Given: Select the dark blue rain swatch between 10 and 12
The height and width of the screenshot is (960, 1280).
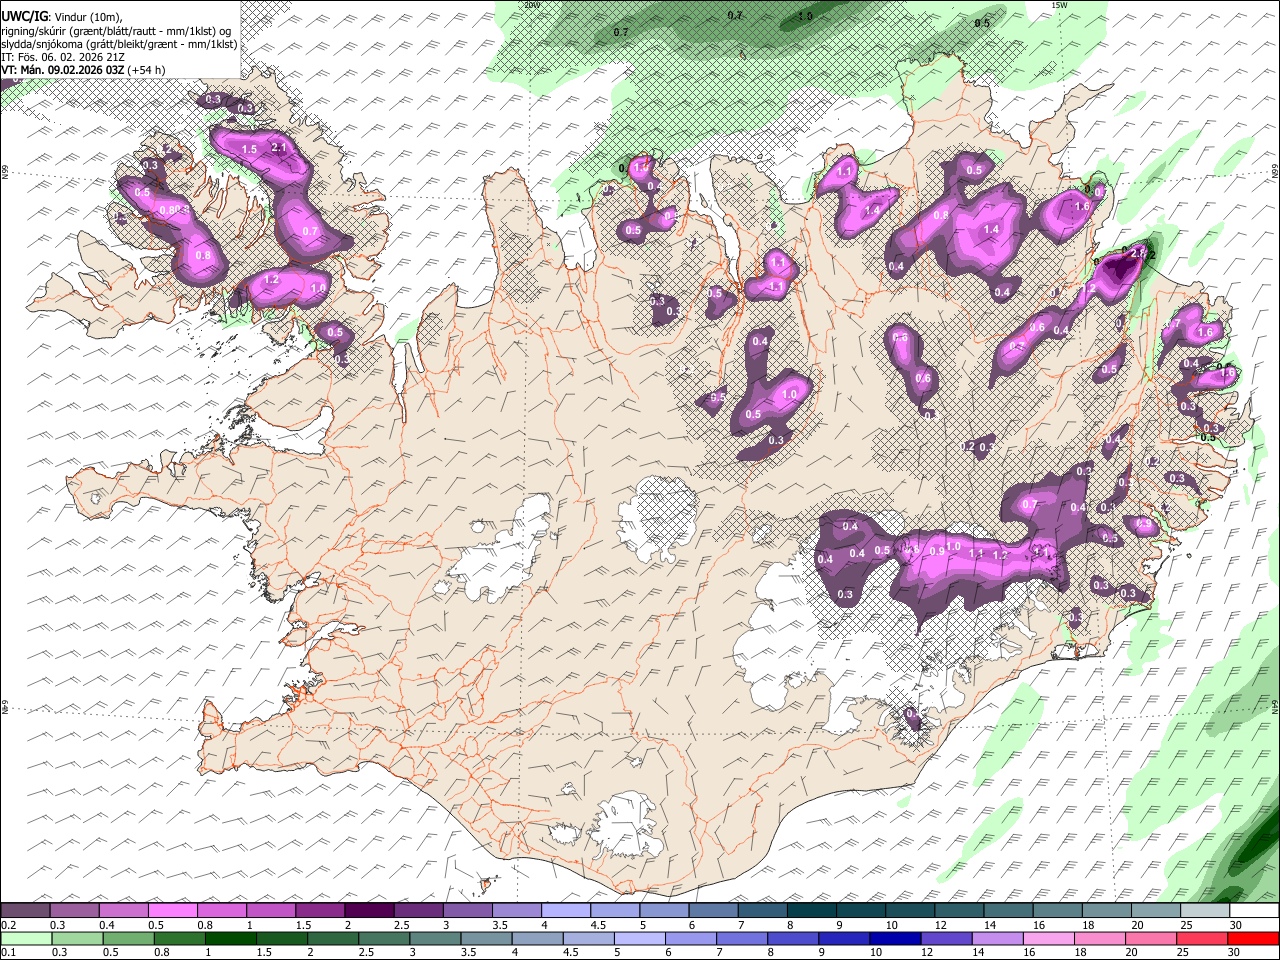Looking at the screenshot, I should pos(896,938).
